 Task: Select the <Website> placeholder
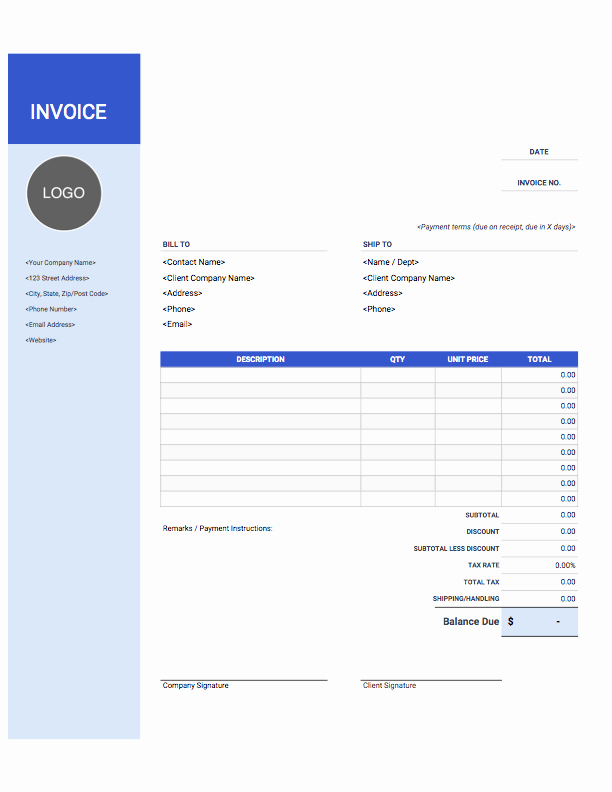[x=41, y=340]
